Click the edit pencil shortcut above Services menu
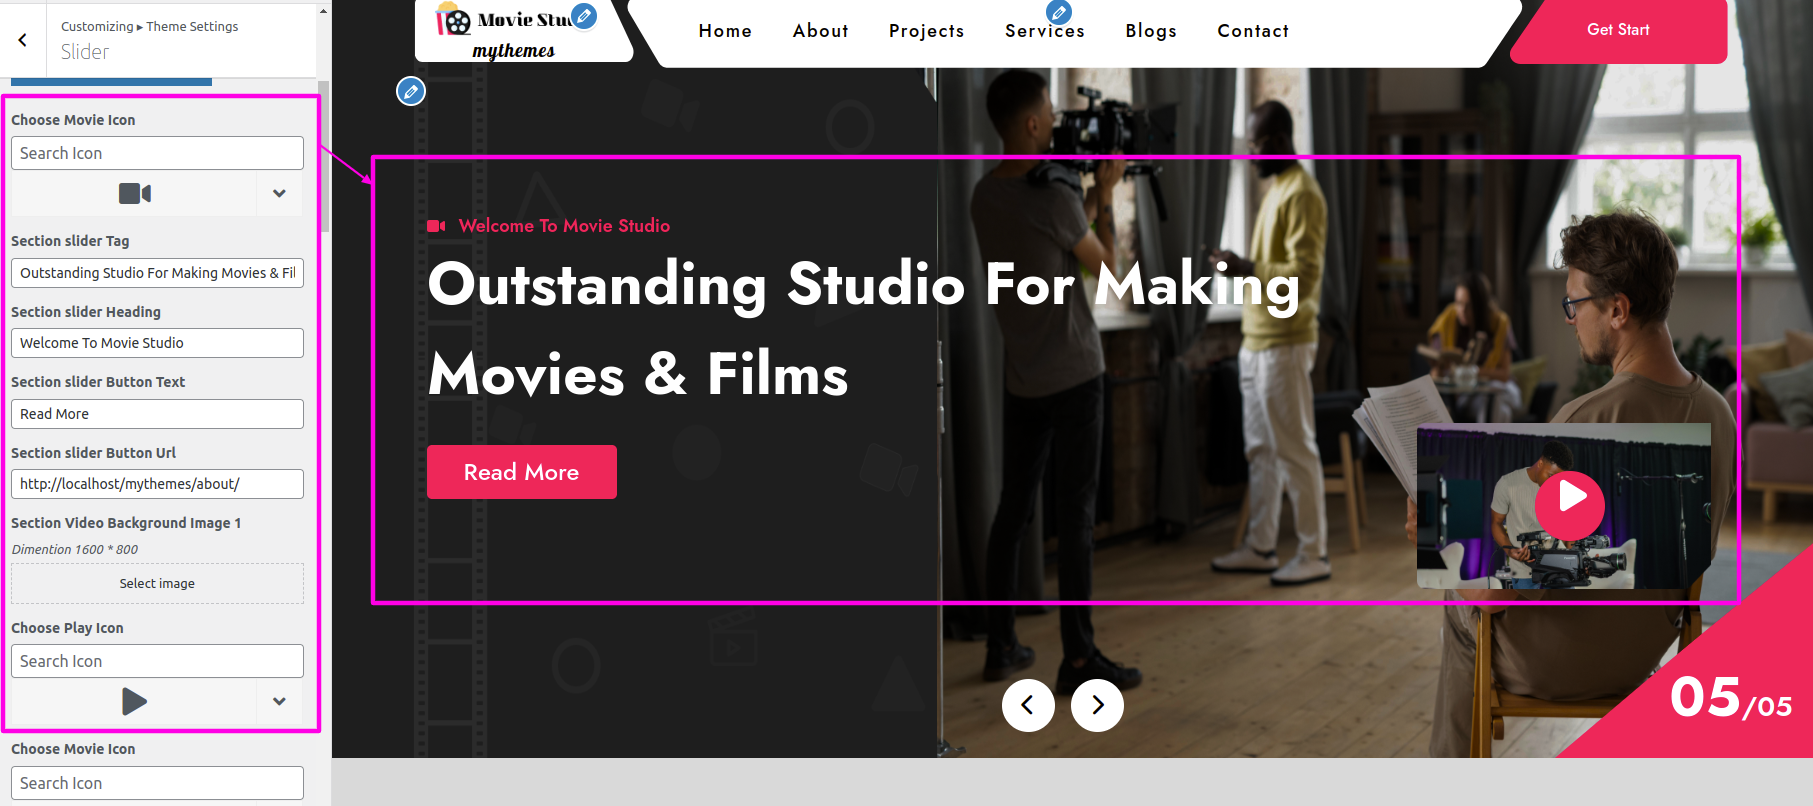This screenshot has height=806, width=1813. (1059, 12)
